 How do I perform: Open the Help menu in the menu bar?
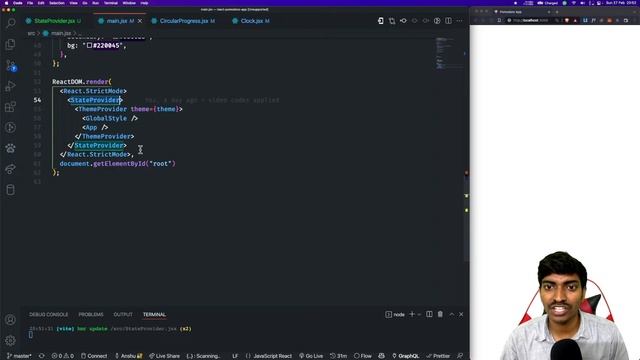point(144,3)
